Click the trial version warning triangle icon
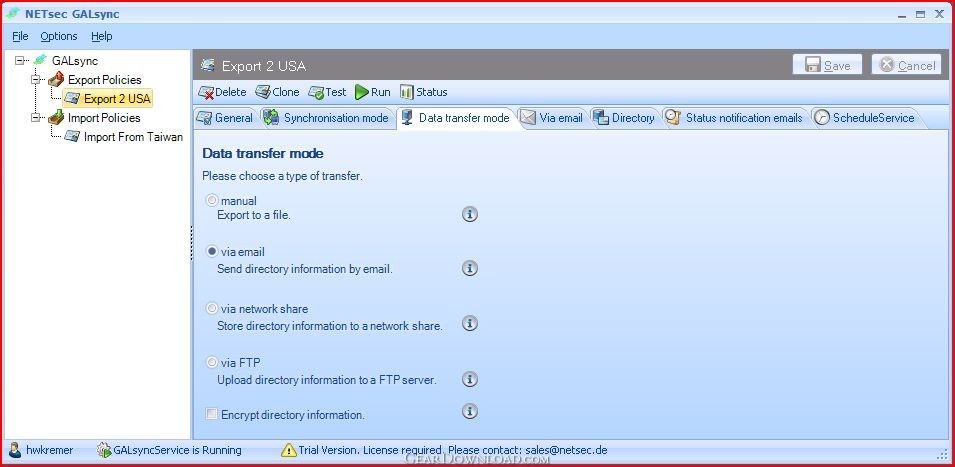955x467 pixels. [289, 450]
